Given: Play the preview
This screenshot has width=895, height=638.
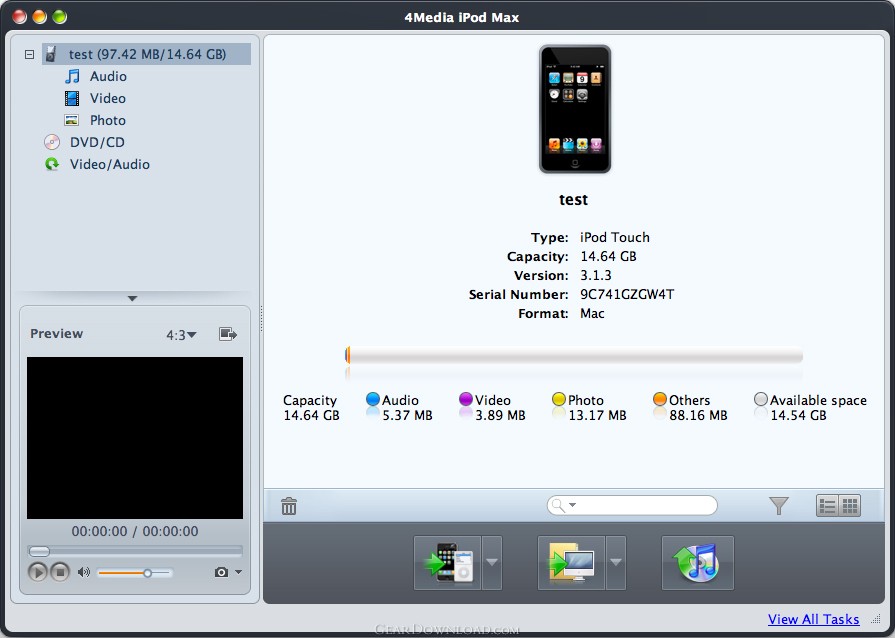Looking at the screenshot, I should 38,572.
